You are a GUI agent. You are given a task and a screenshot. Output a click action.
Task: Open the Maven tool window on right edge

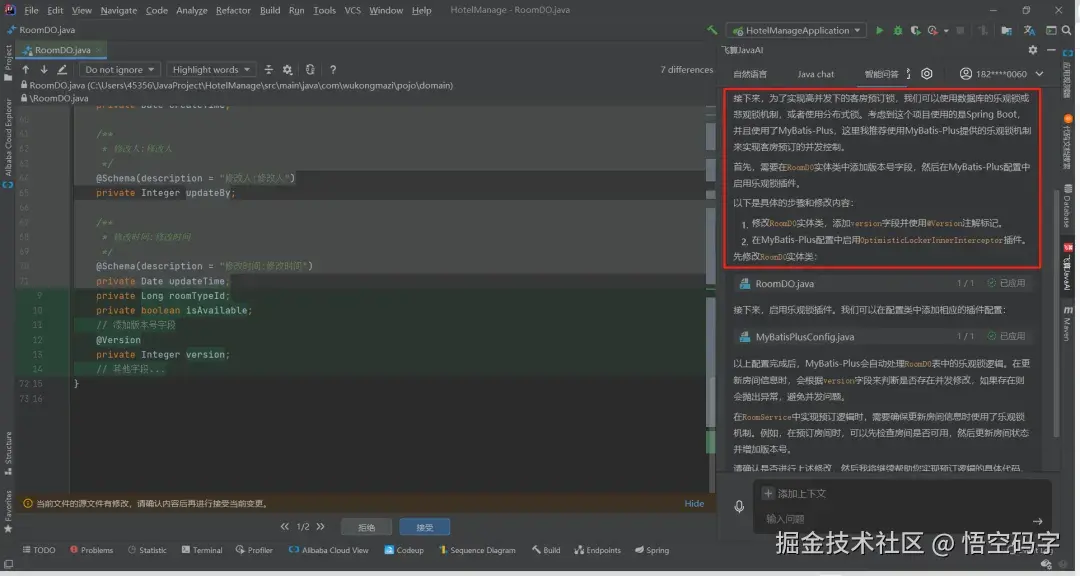tap(1068, 323)
